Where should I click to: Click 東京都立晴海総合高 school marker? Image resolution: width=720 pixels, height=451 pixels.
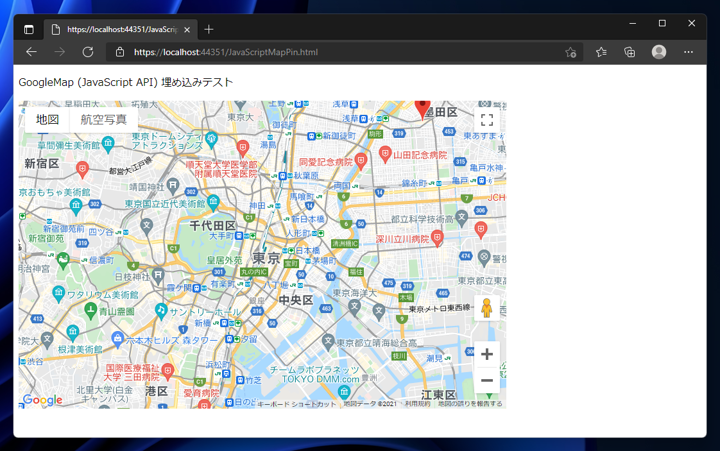click(x=328, y=341)
